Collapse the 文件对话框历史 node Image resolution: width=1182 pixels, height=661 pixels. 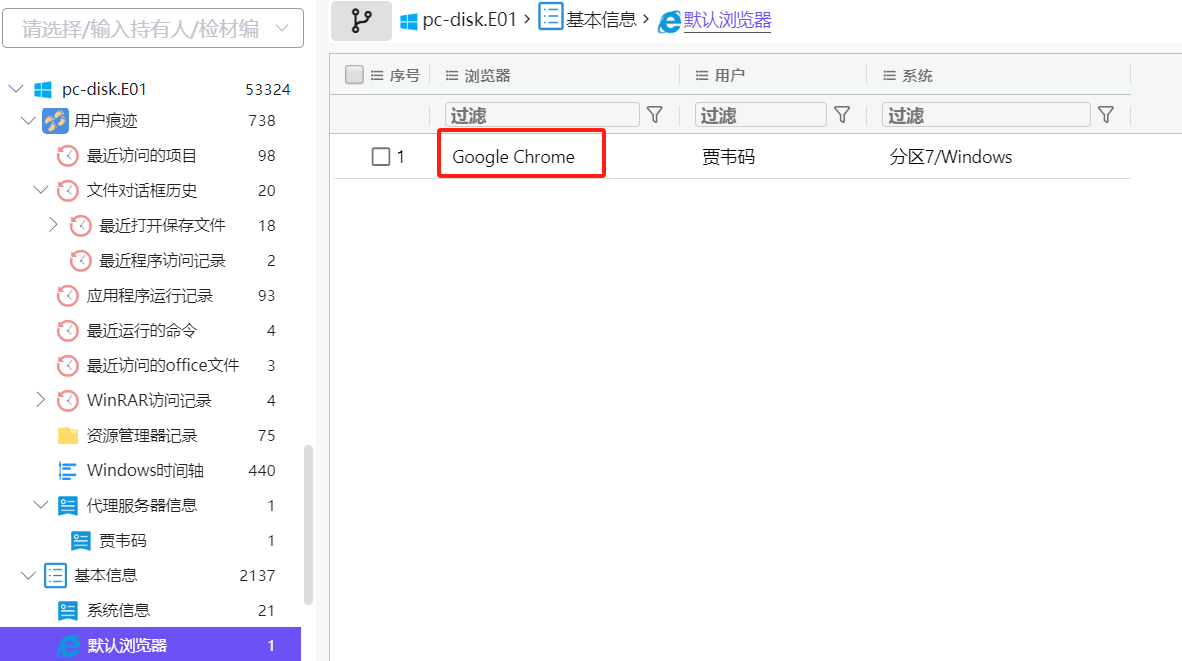coord(41,190)
